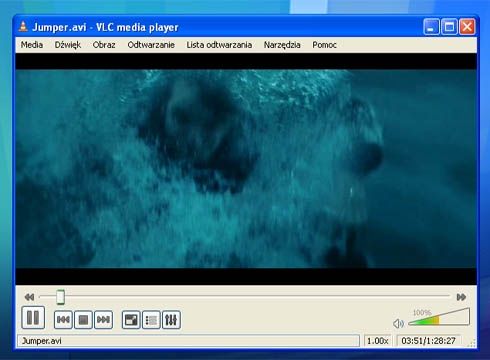Viewport: 490px width, 360px height.
Task: Open the Dźwięk menu
Action: point(68,45)
